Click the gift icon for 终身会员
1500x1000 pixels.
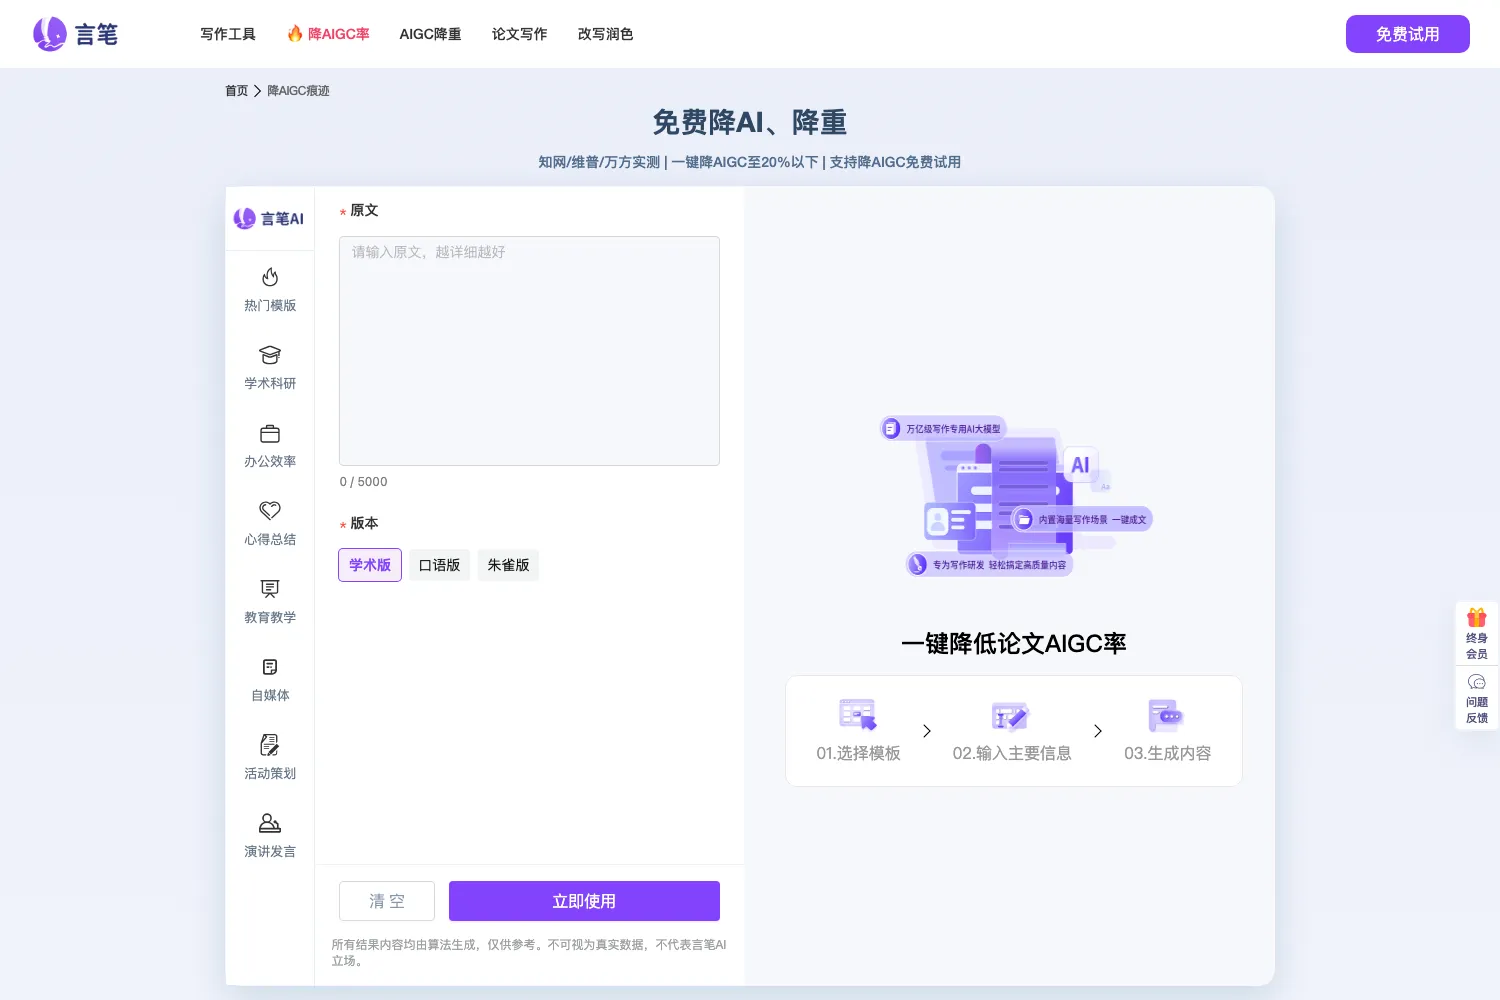coord(1477,617)
